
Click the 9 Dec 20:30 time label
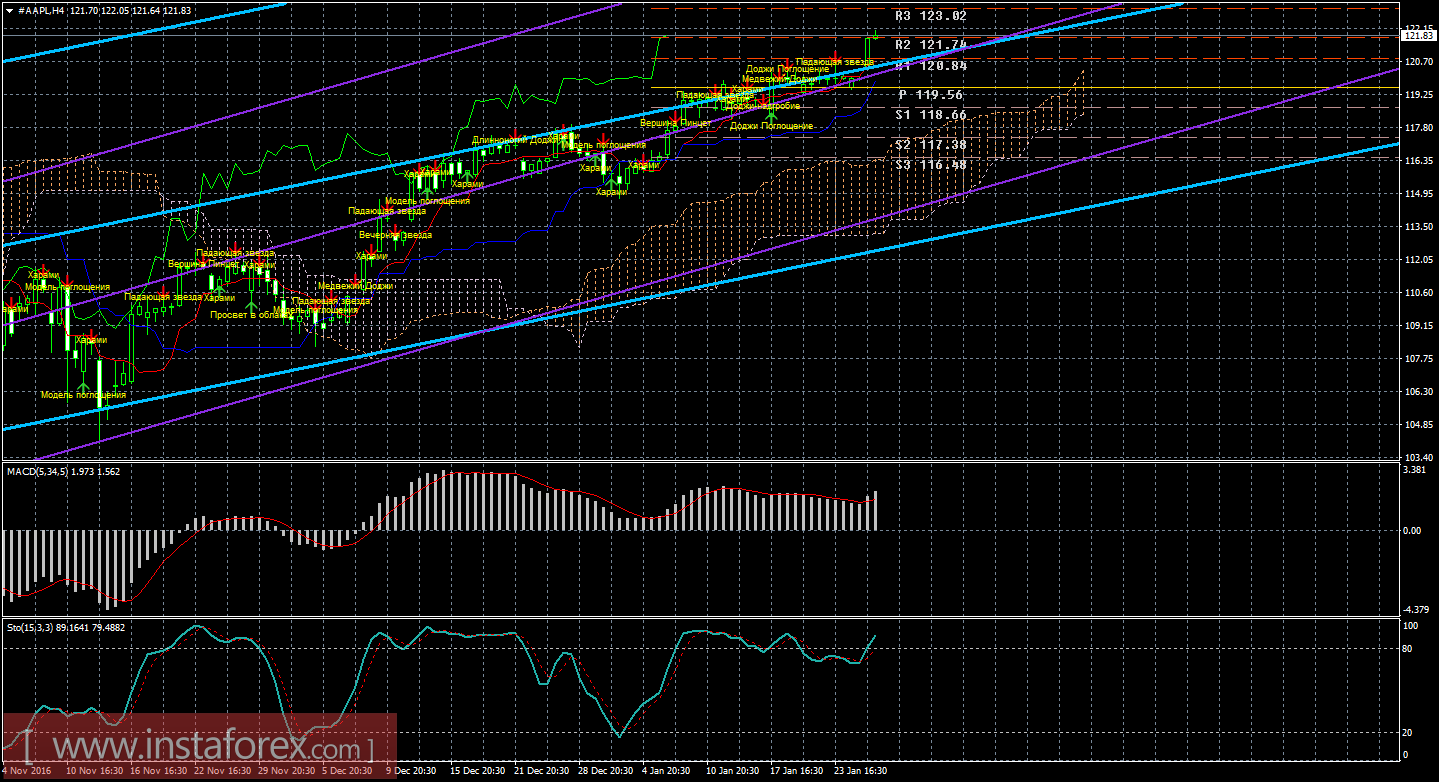[410, 771]
